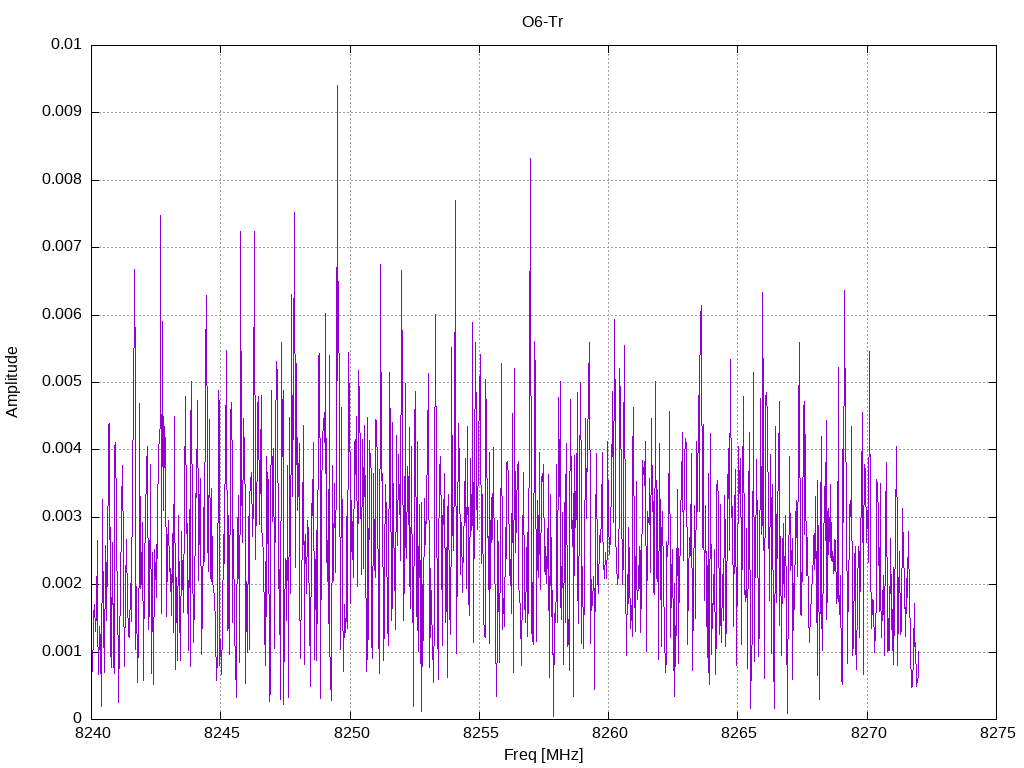
Task: Click x-axis tick label 8255
Action: (x=480, y=733)
